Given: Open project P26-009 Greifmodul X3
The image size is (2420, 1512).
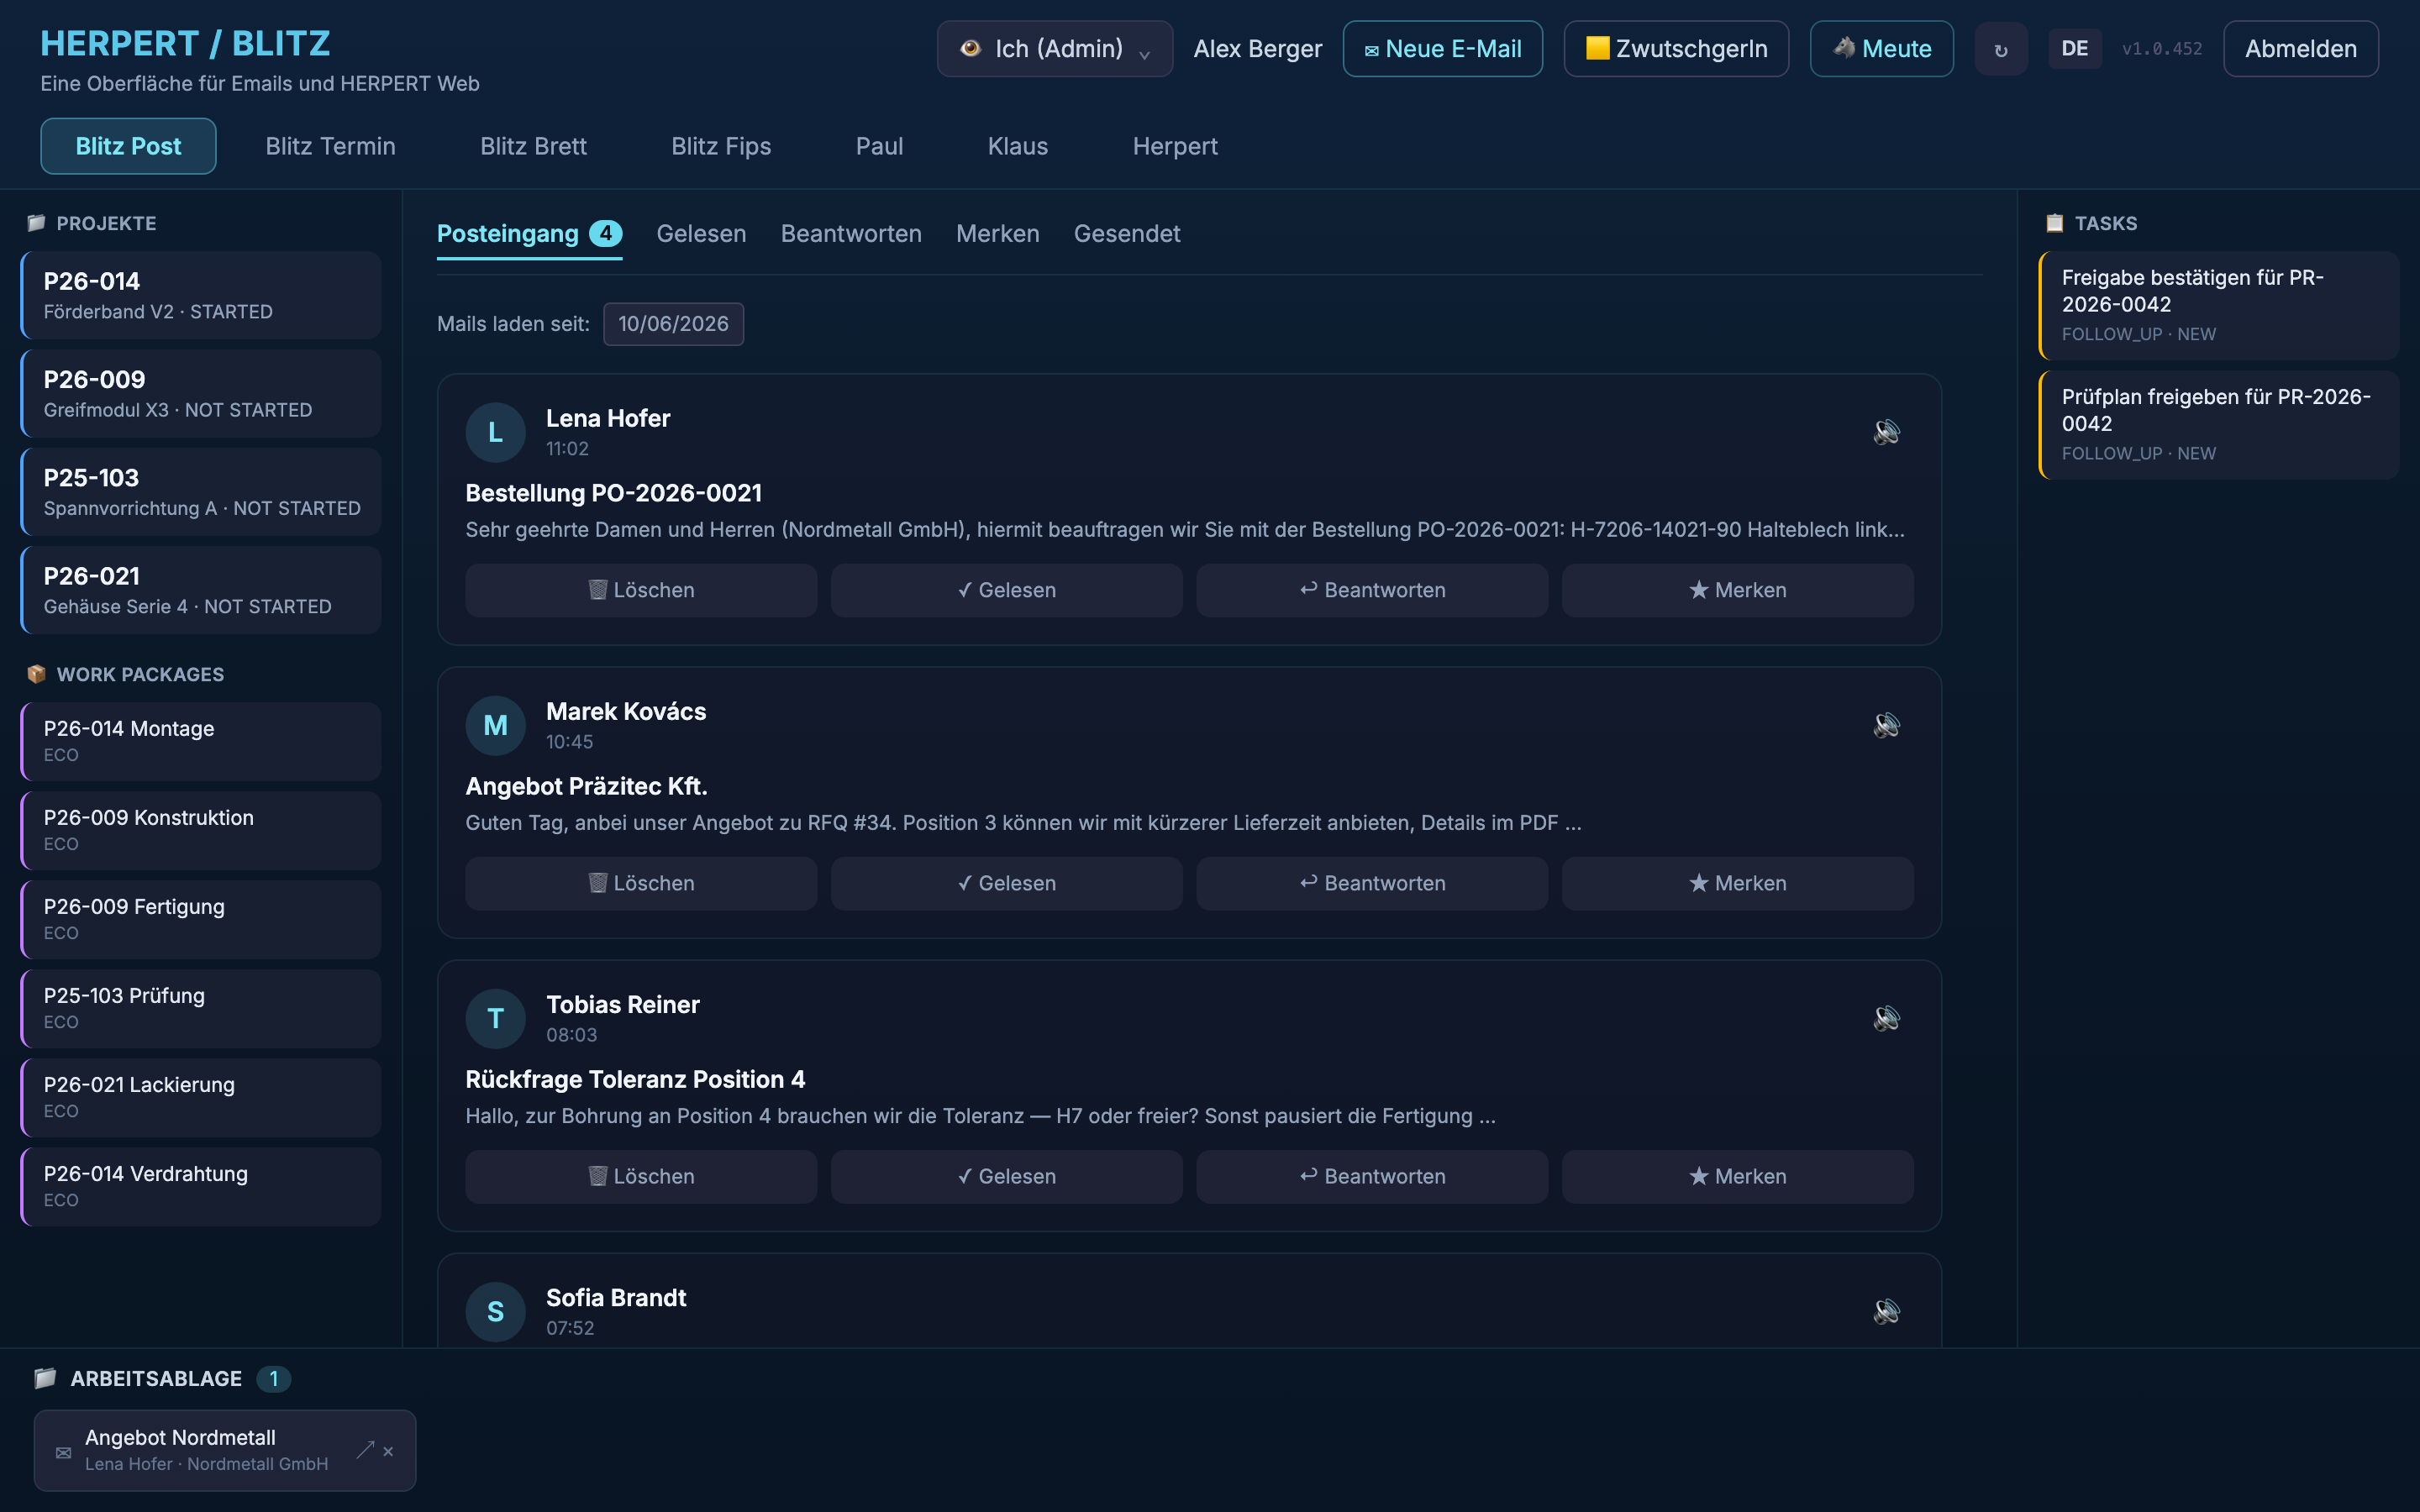Looking at the screenshot, I should [x=201, y=393].
